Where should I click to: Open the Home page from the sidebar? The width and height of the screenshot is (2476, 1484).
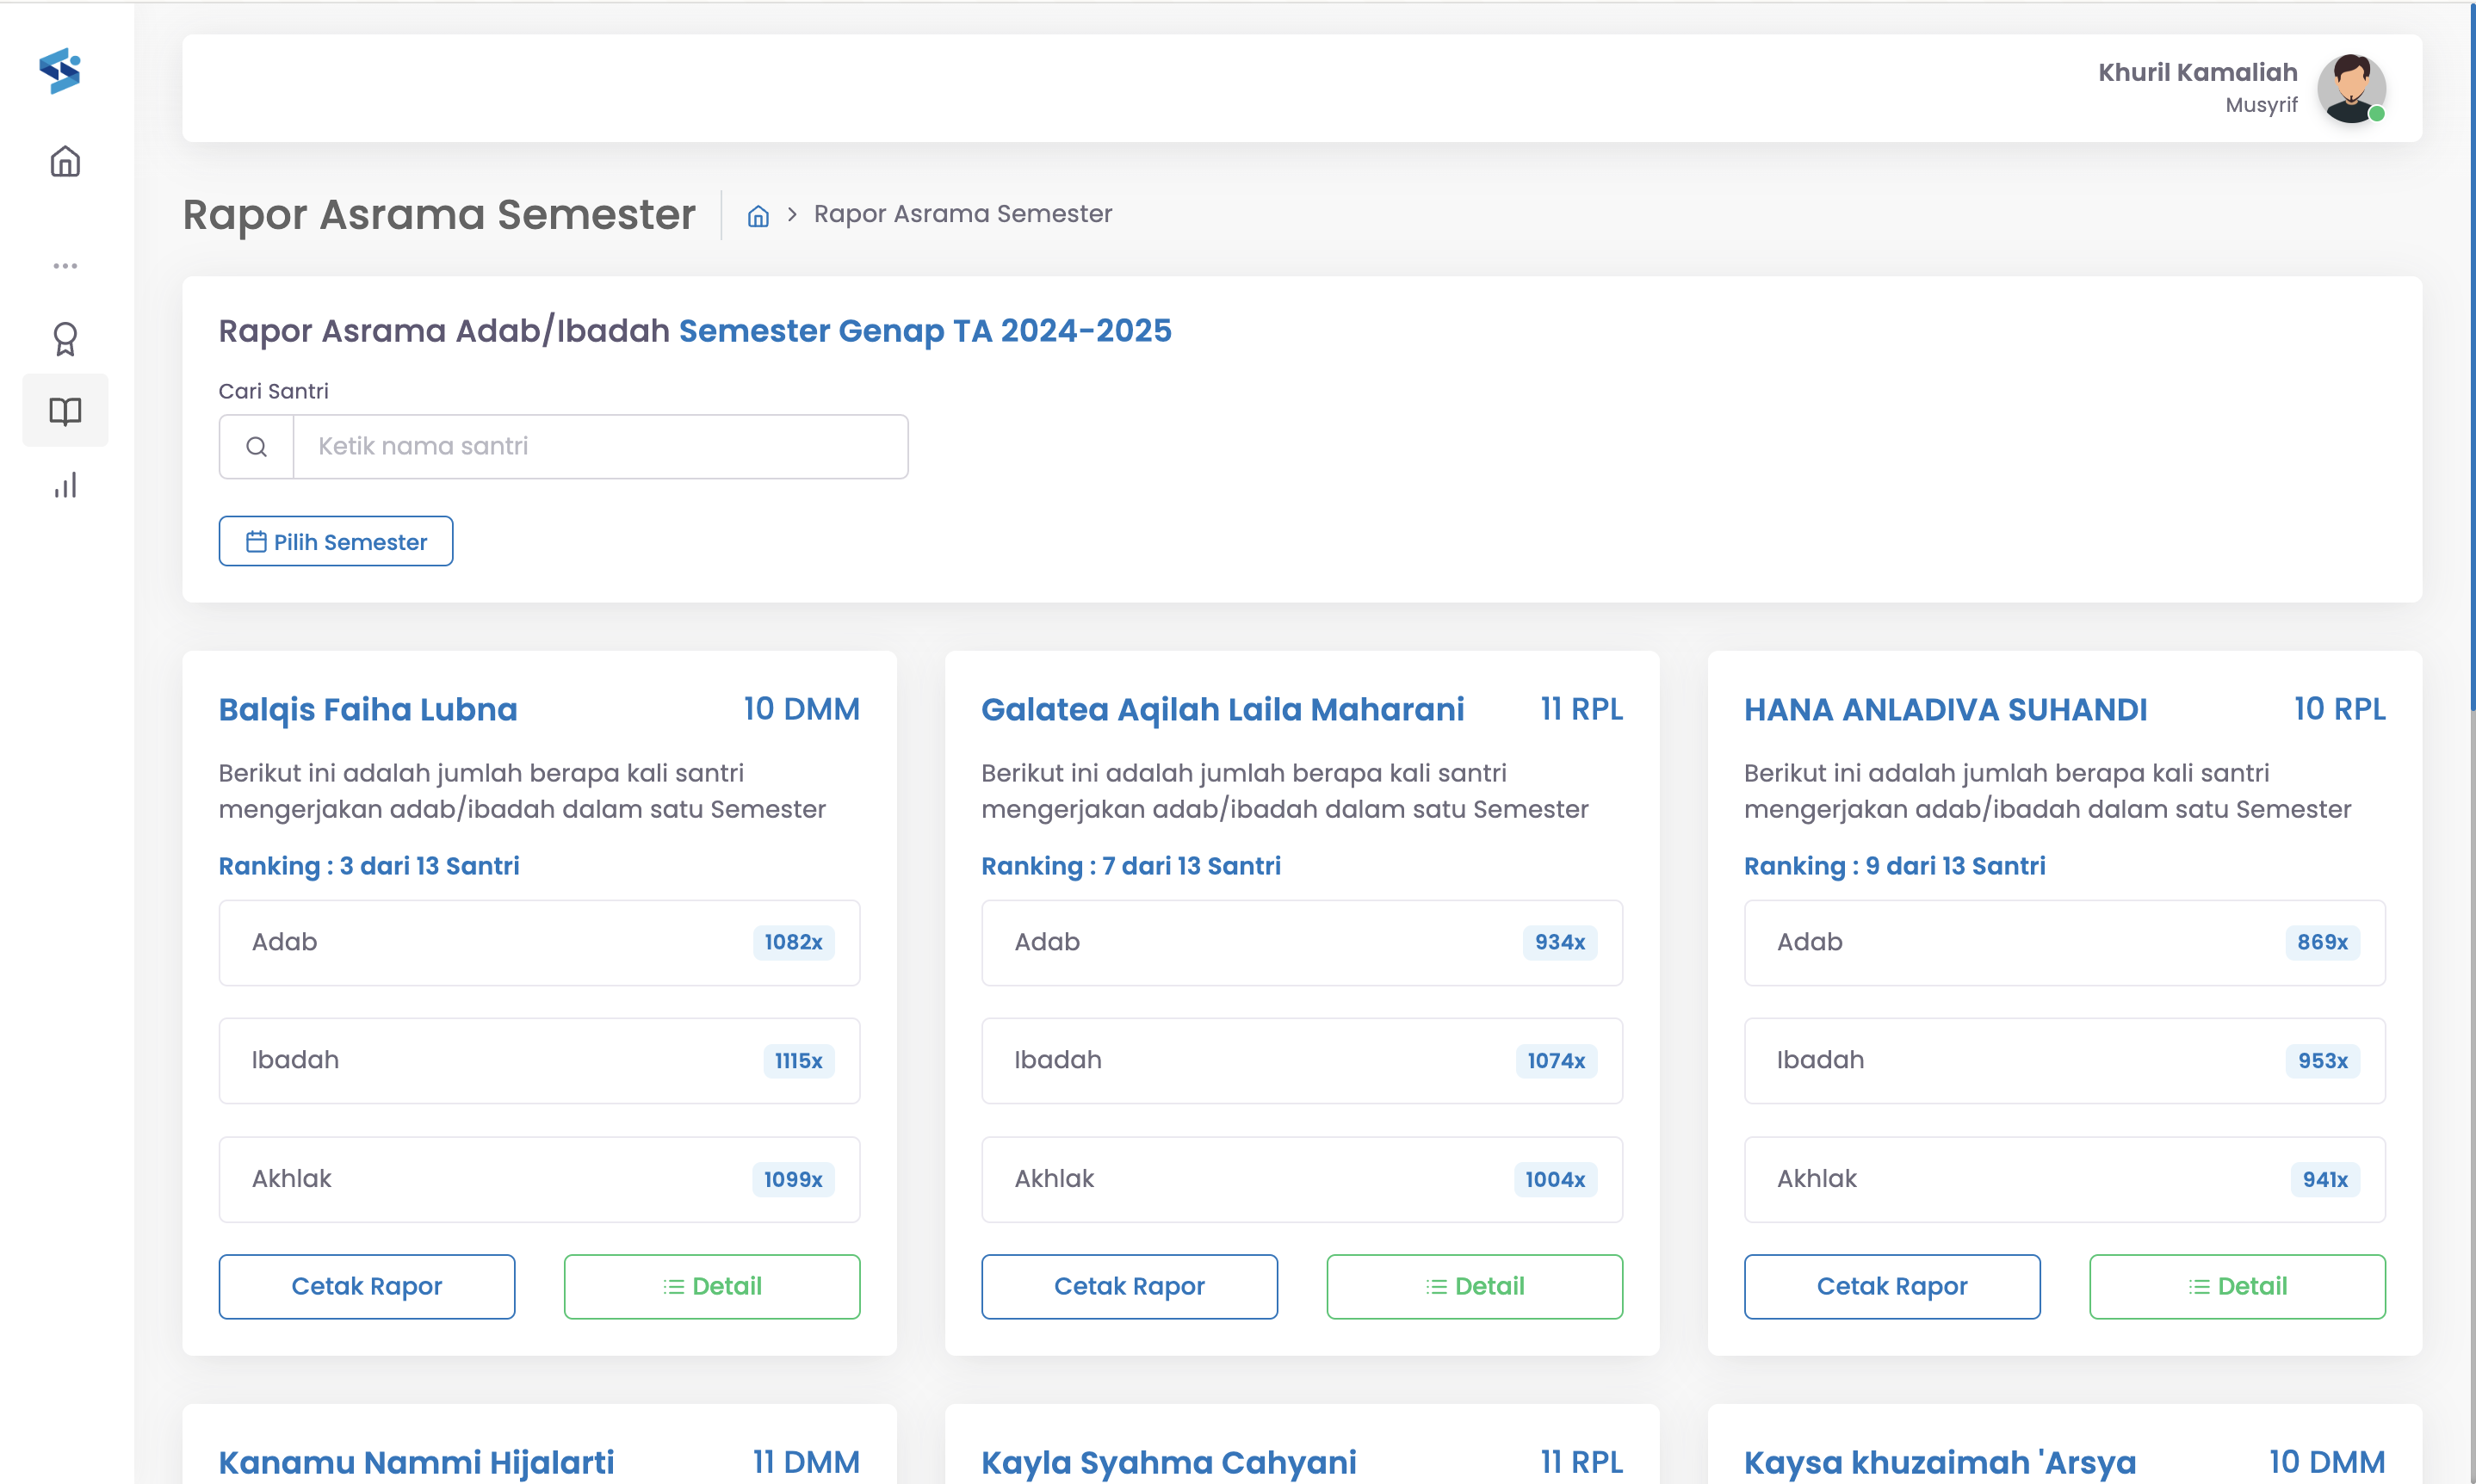[x=64, y=161]
